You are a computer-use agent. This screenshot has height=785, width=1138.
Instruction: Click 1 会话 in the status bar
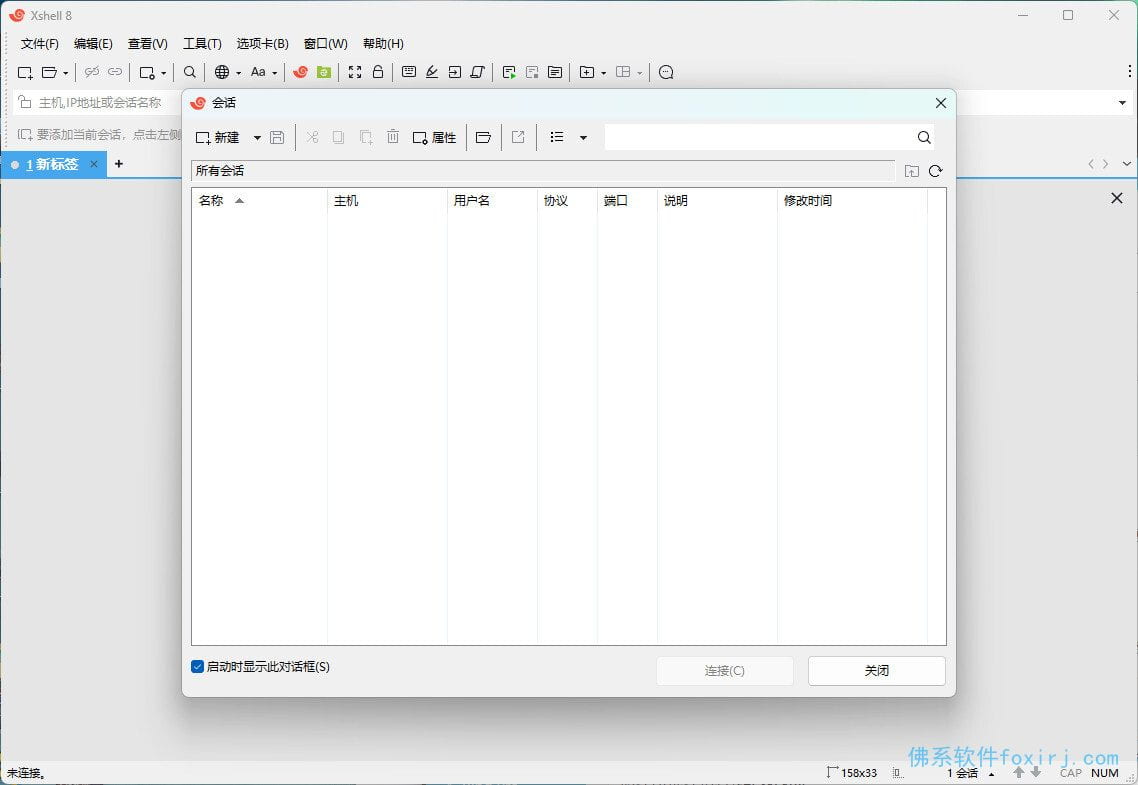coord(962,773)
